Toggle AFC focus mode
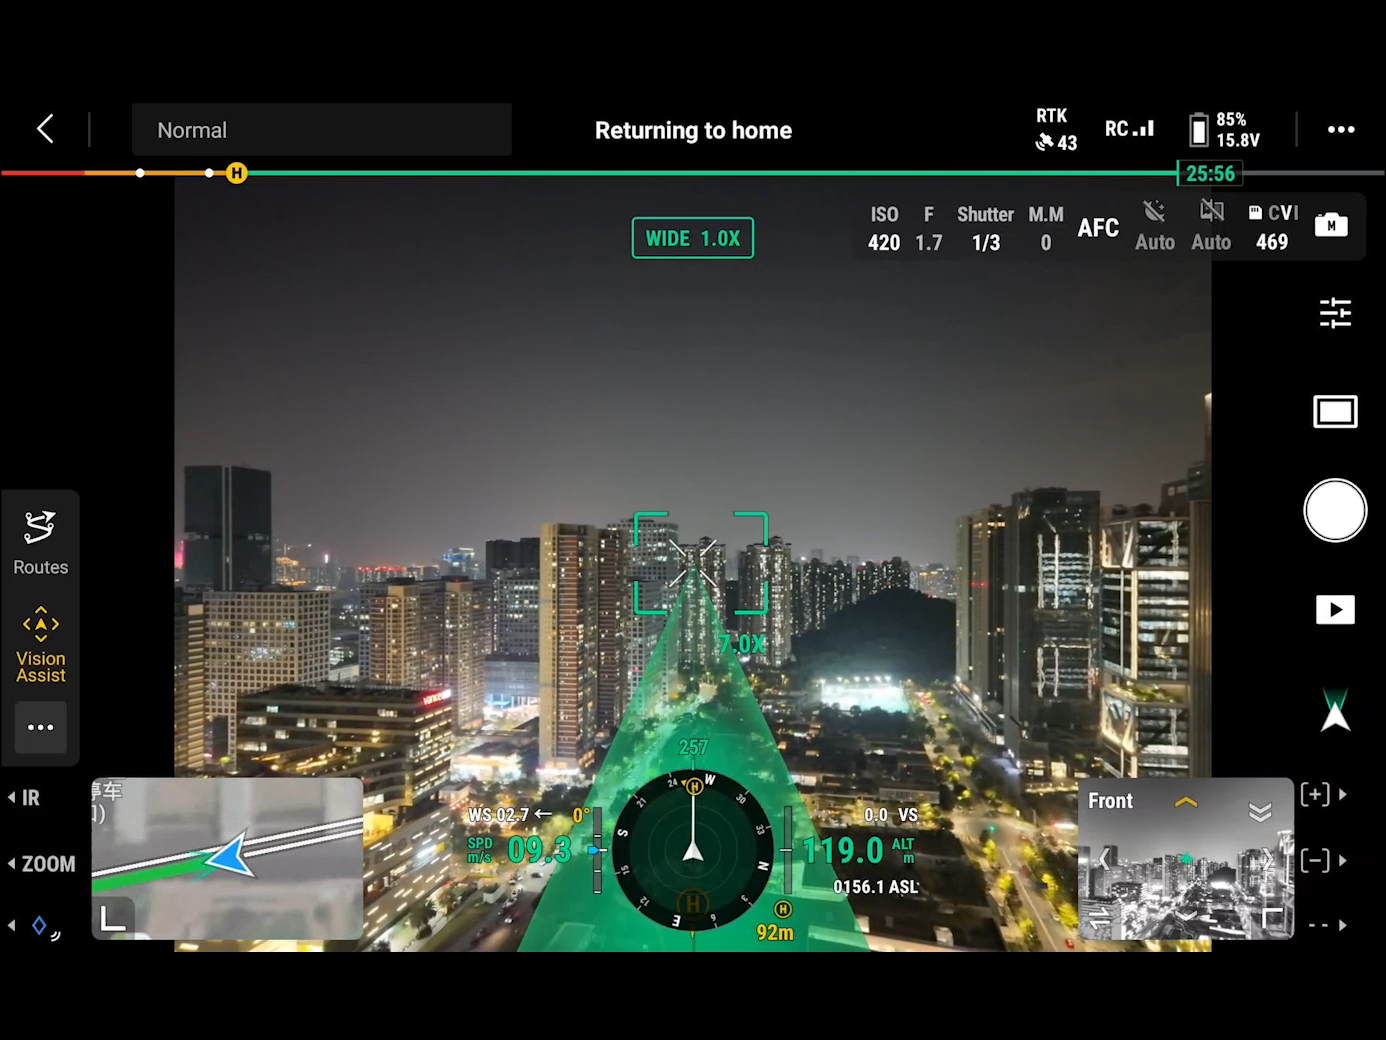Screen dimensions: 1386x1040 point(1097,228)
